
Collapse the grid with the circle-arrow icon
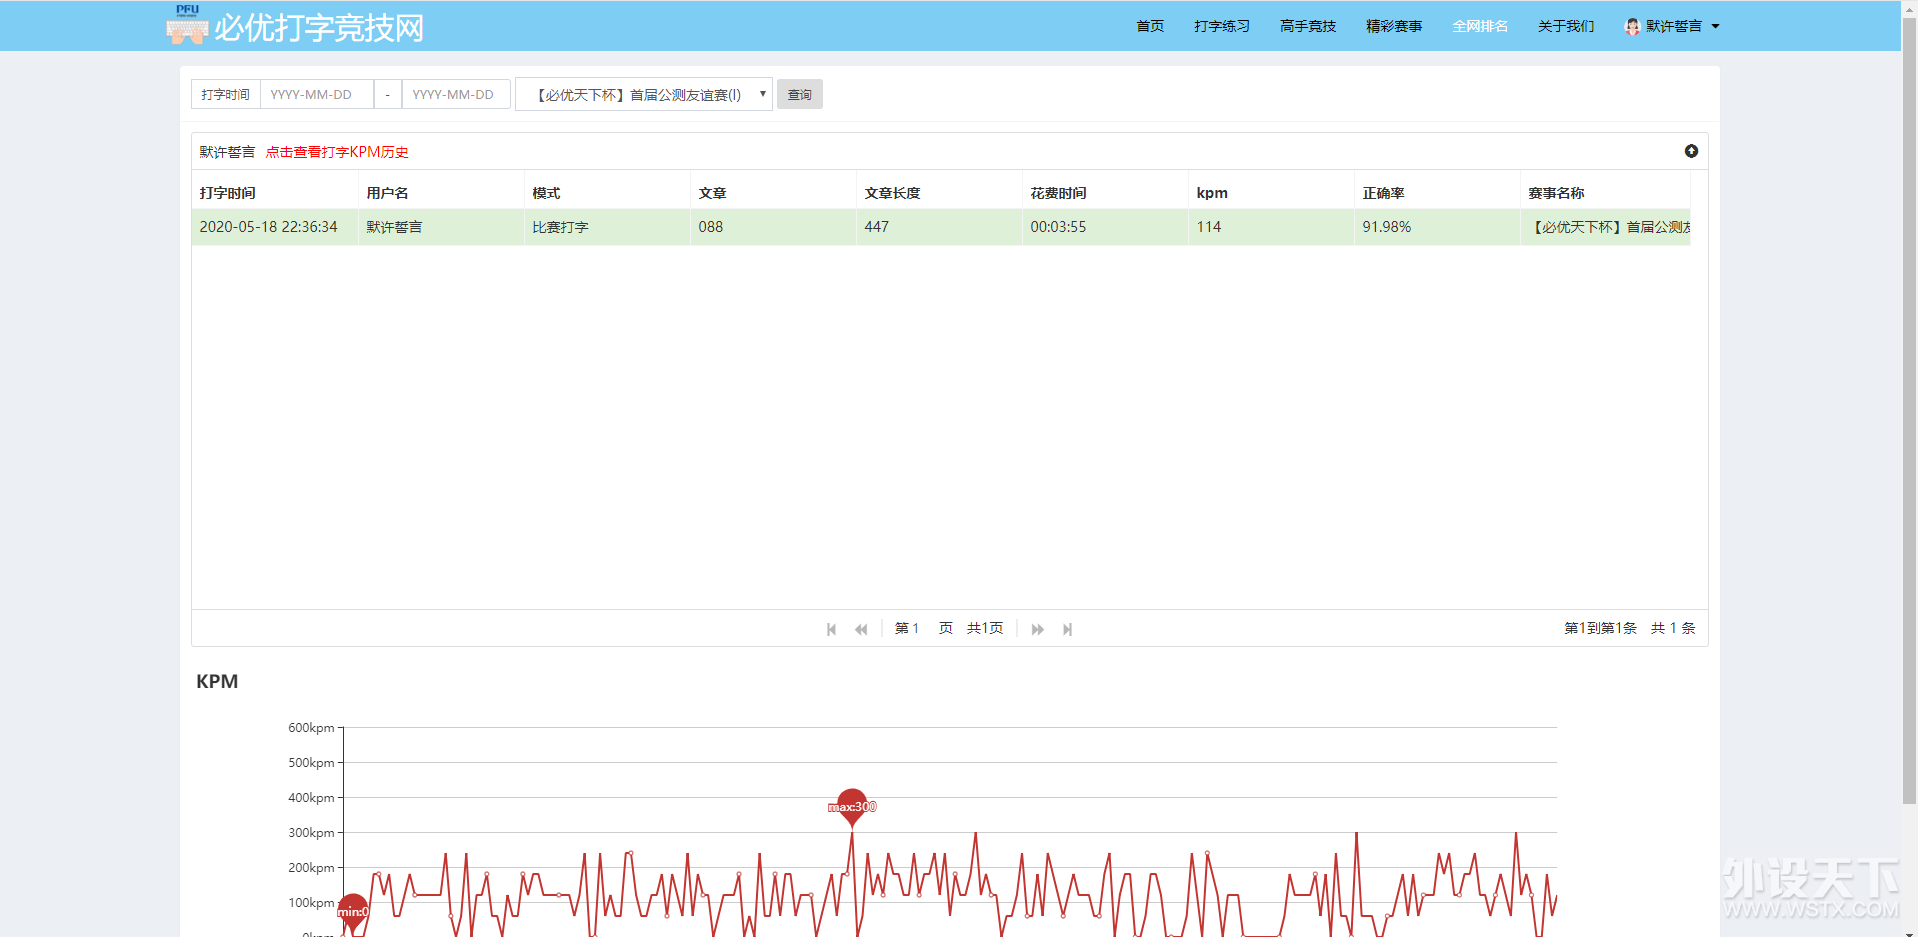point(1691,151)
